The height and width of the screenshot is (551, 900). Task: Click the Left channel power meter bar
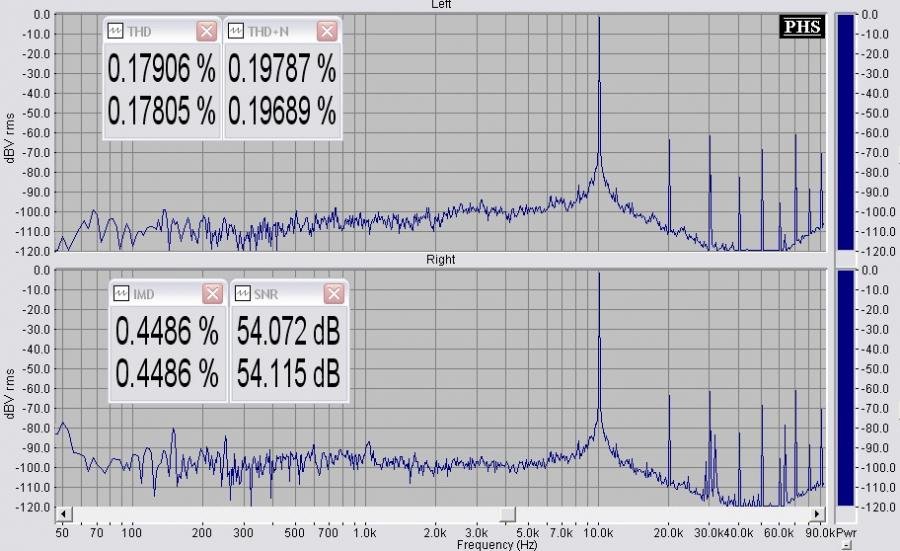tap(845, 131)
